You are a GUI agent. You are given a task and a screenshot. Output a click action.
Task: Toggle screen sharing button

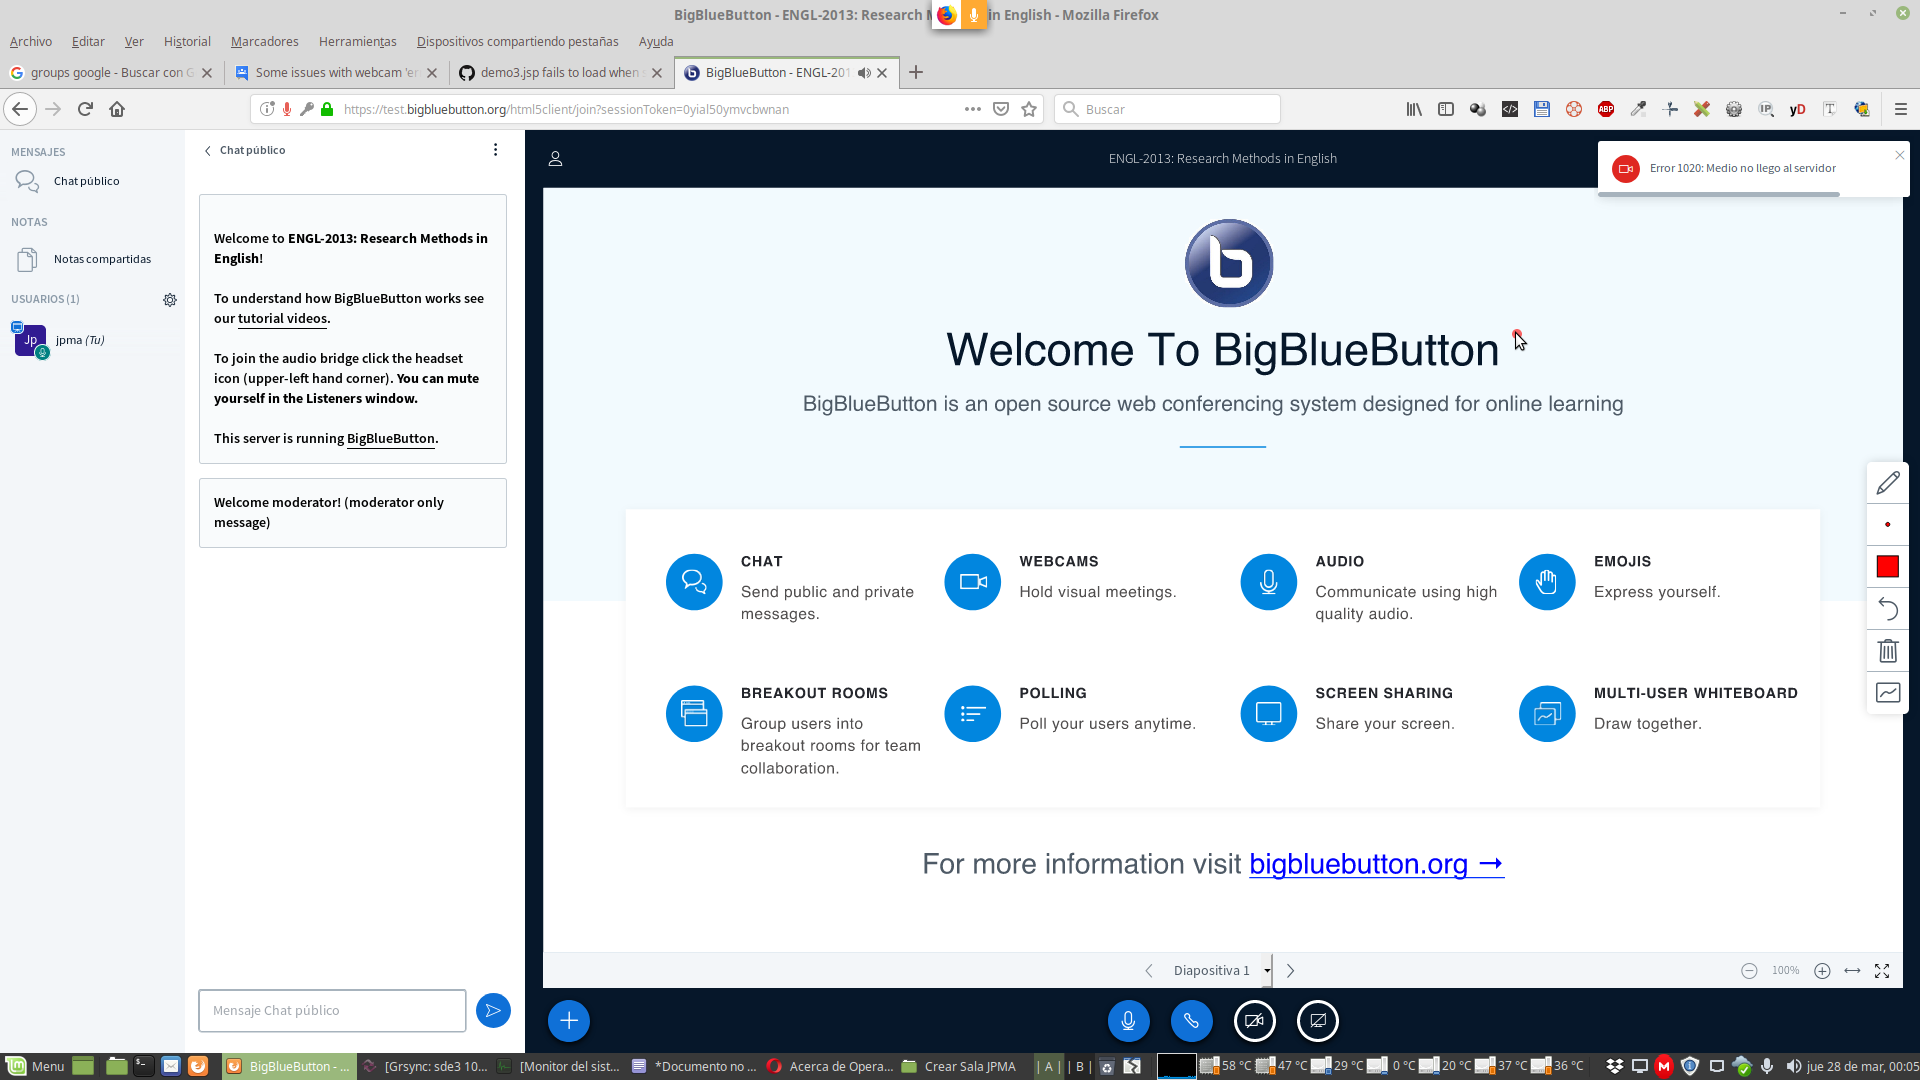[1317, 1020]
